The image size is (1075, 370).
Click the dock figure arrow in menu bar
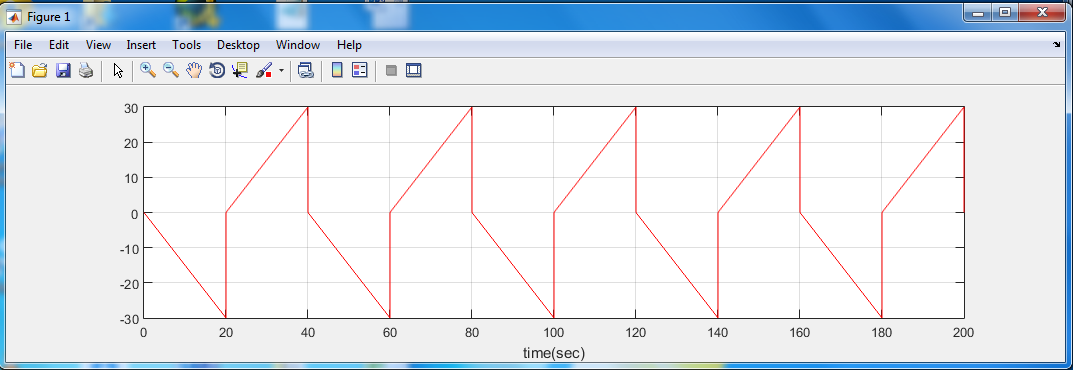pos(1056,45)
